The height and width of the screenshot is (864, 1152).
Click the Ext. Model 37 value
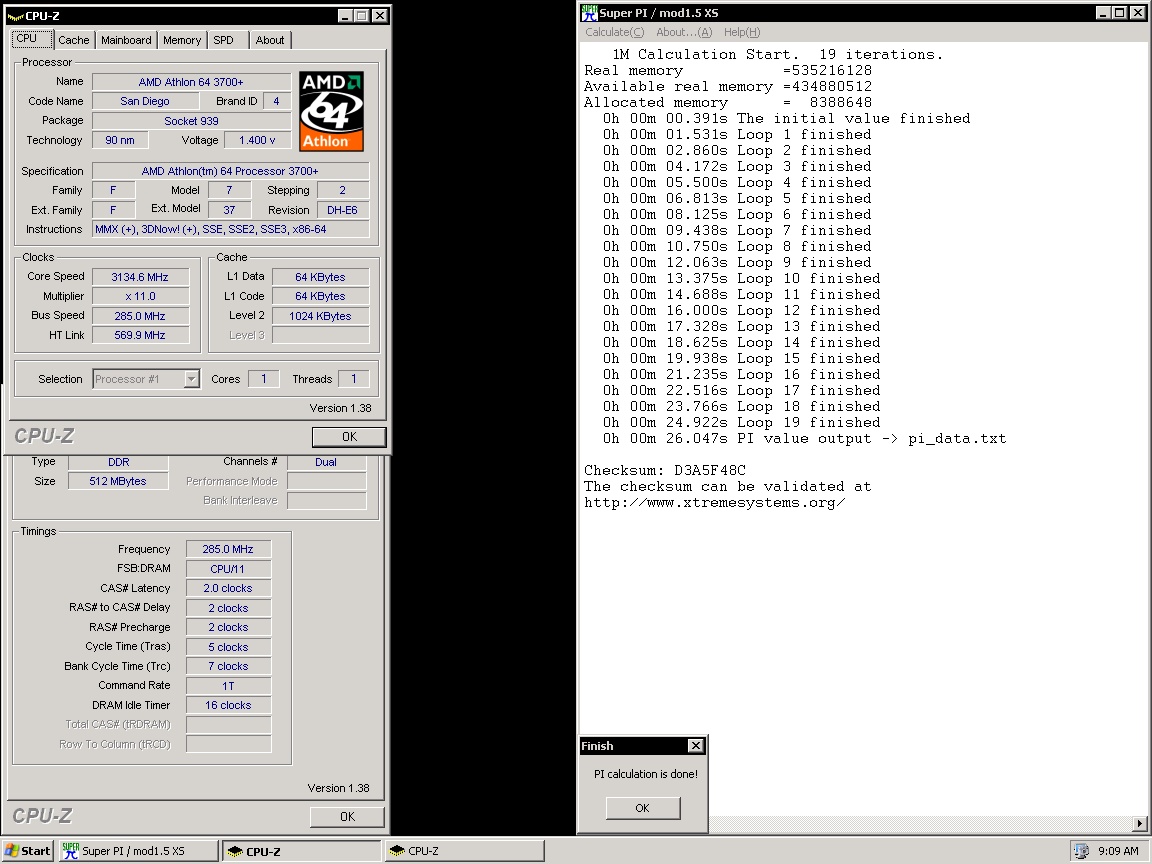[x=229, y=210]
